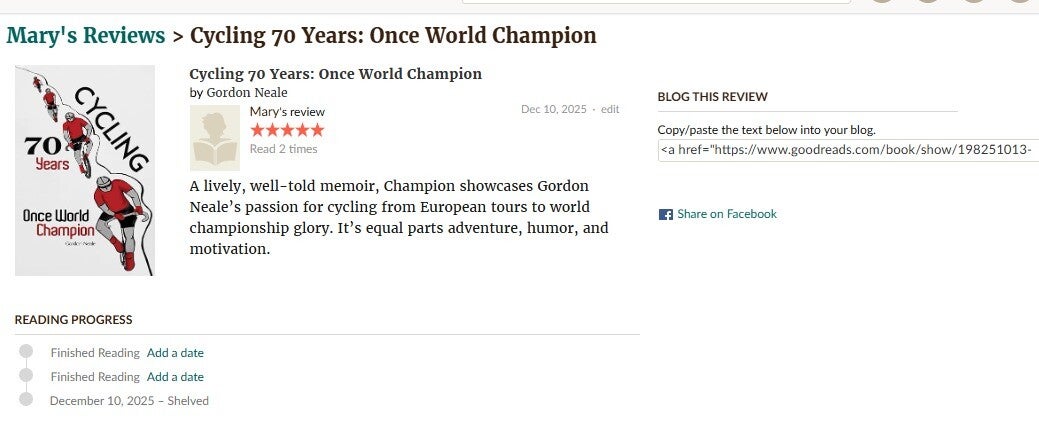The image size is (1039, 438).
Task: Open Mary's profile avatar picture
Action: coord(215,139)
